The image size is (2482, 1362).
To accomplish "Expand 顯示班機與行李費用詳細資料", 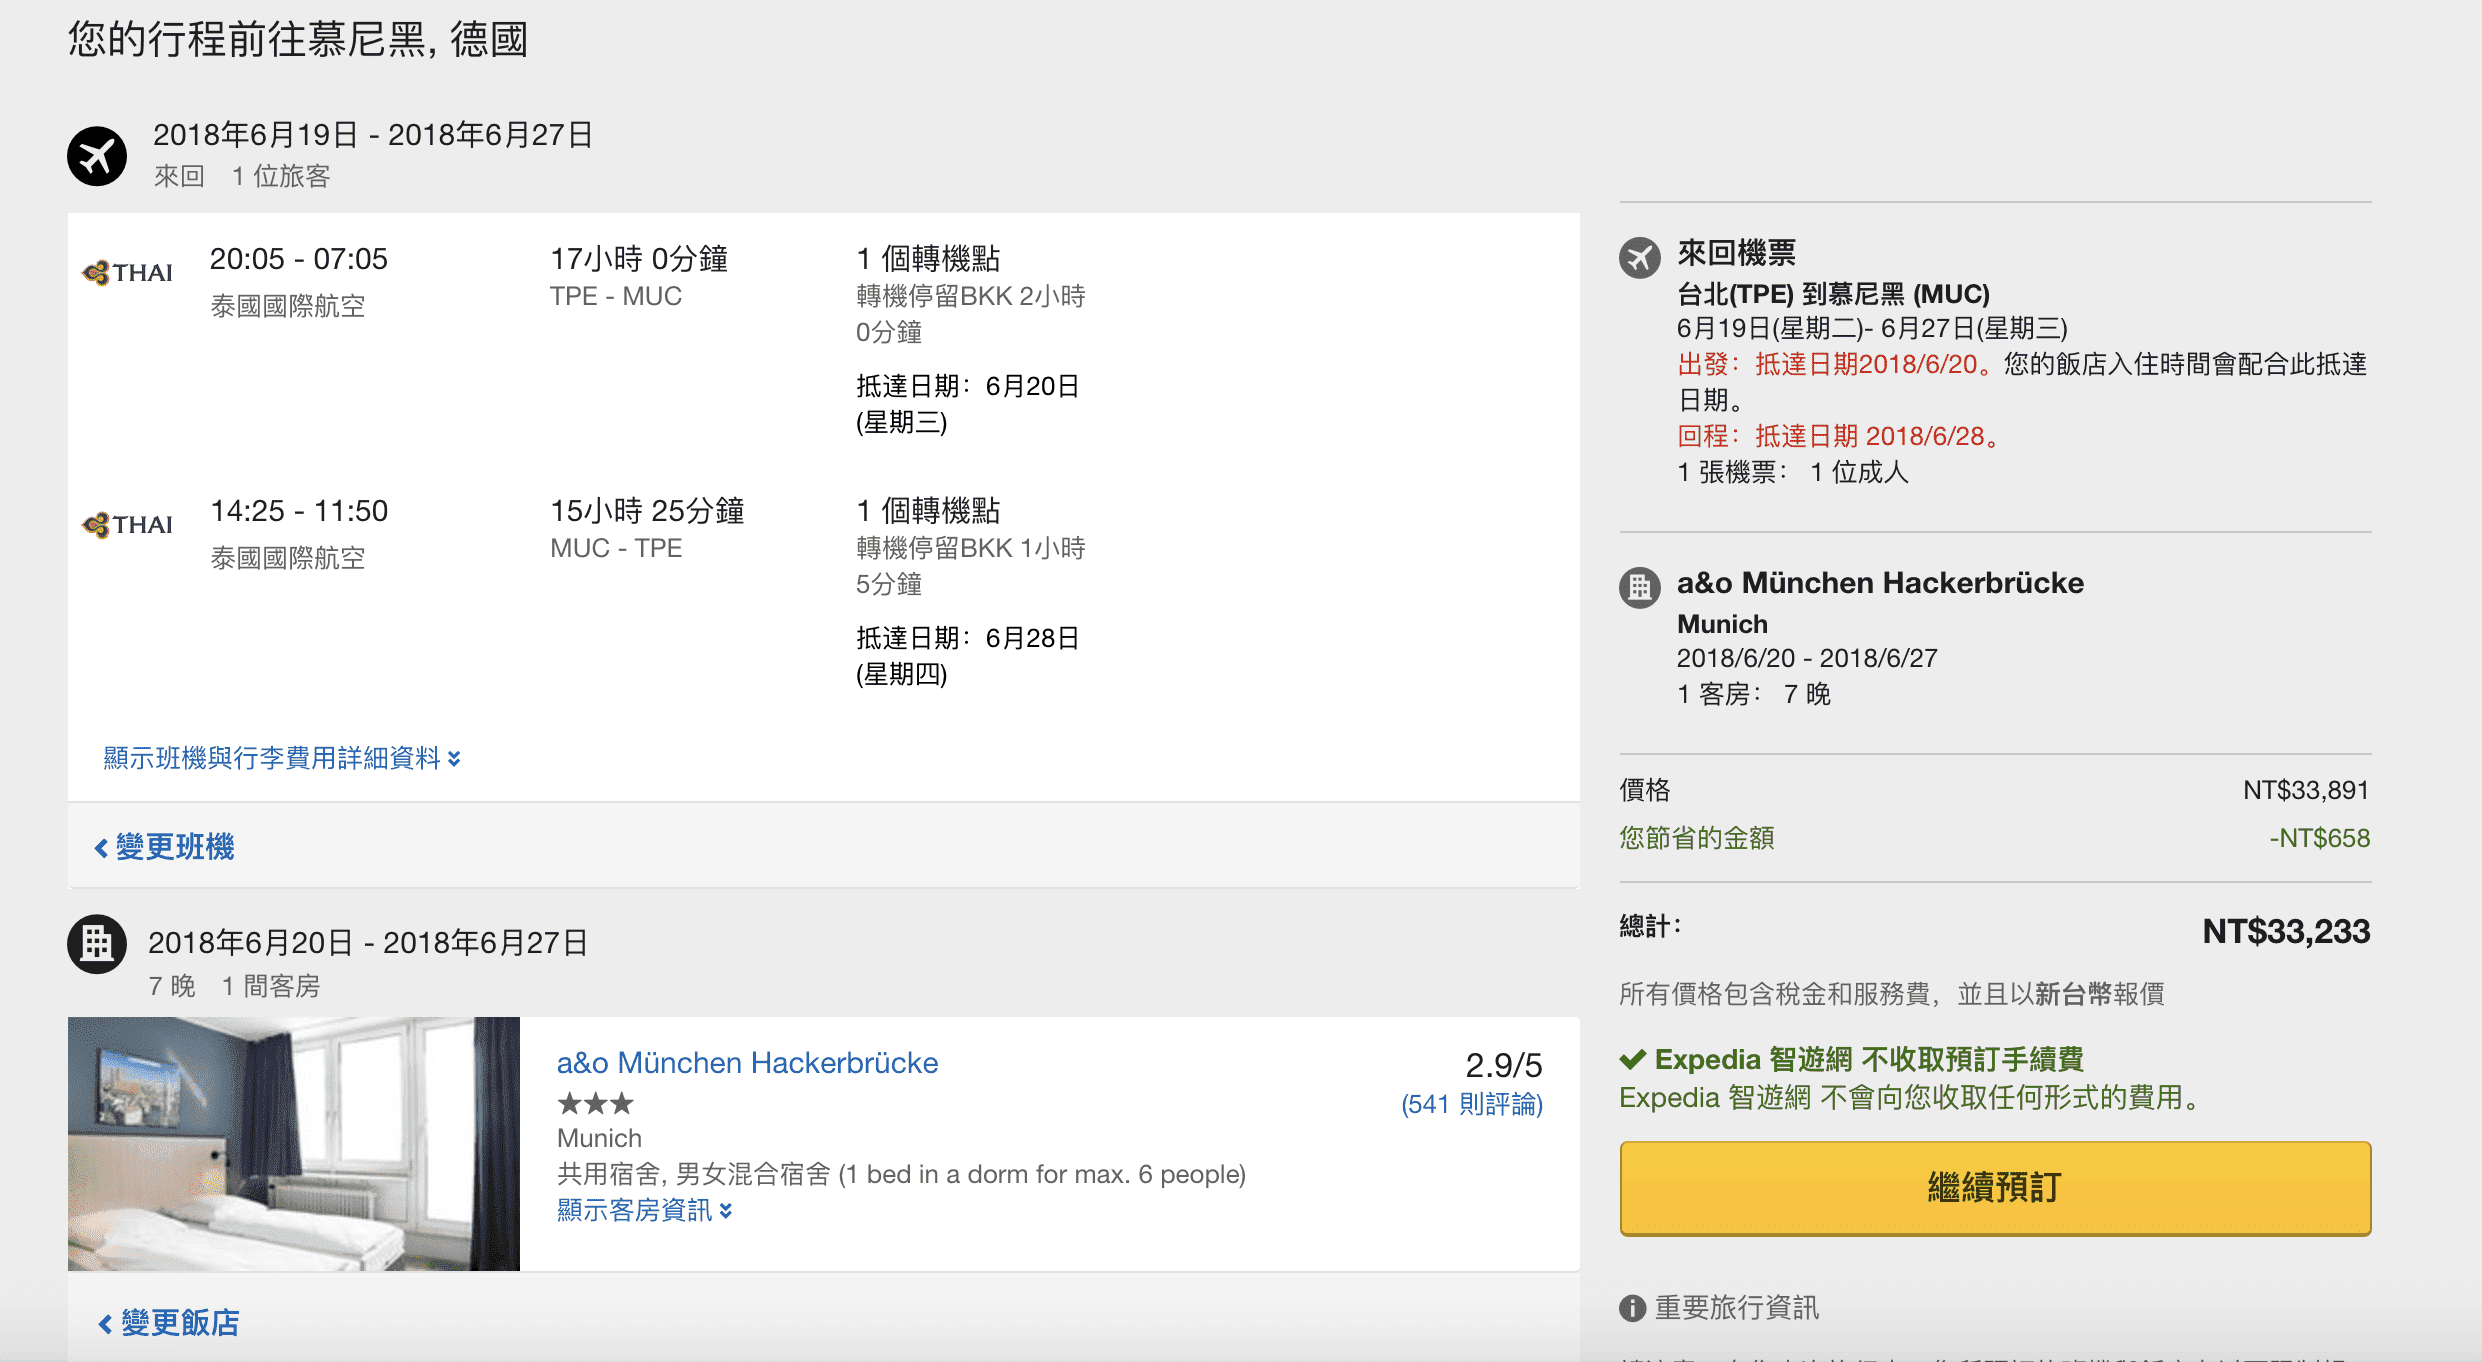I will pyautogui.click(x=282, y=758).
